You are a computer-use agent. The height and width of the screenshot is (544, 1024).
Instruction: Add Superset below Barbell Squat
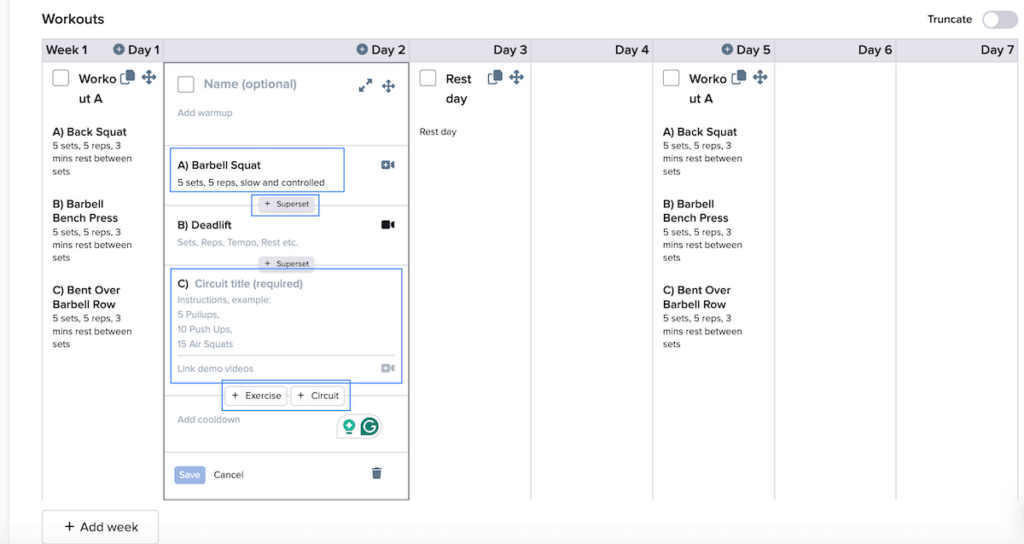pos(287,204)
